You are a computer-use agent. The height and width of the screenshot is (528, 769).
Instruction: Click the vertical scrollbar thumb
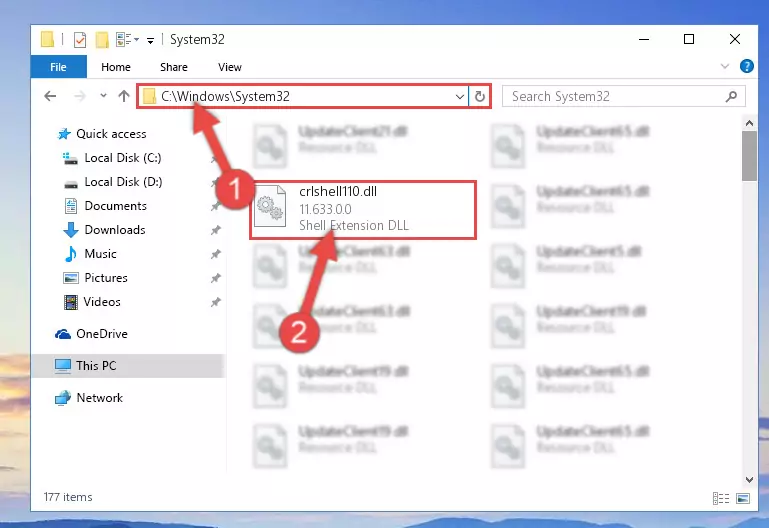(x=749, y=156)
